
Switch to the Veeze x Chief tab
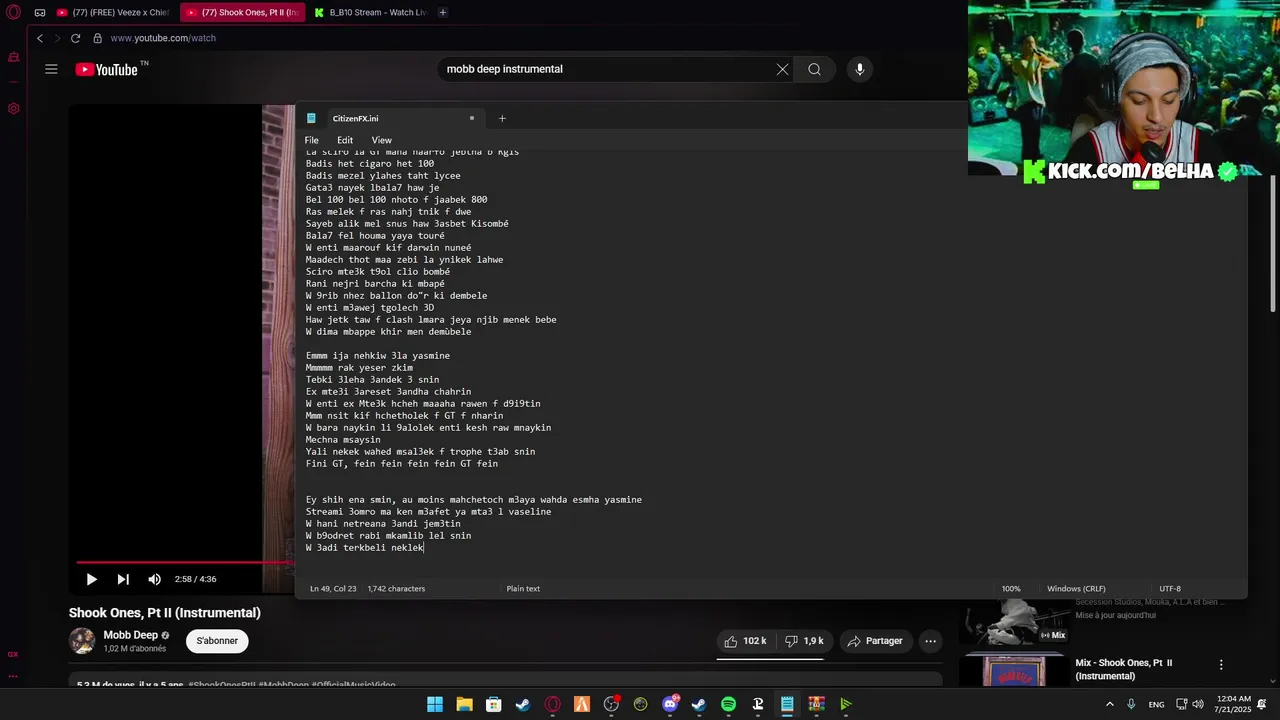click(x=113, y=13)
